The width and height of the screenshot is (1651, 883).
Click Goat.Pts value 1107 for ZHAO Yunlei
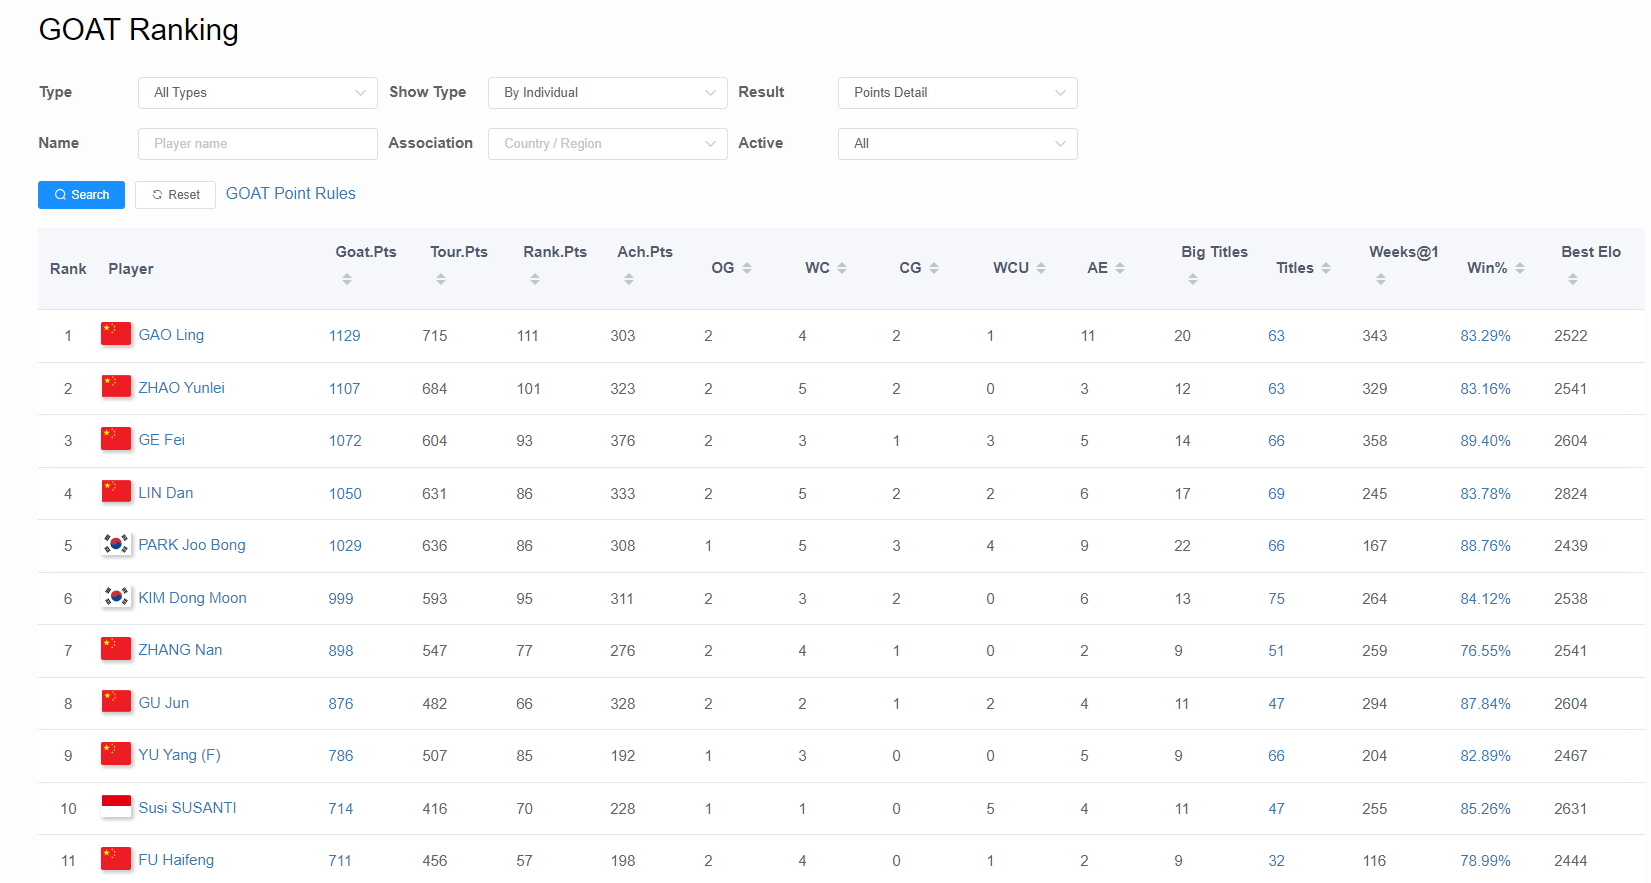pos(345,389)
